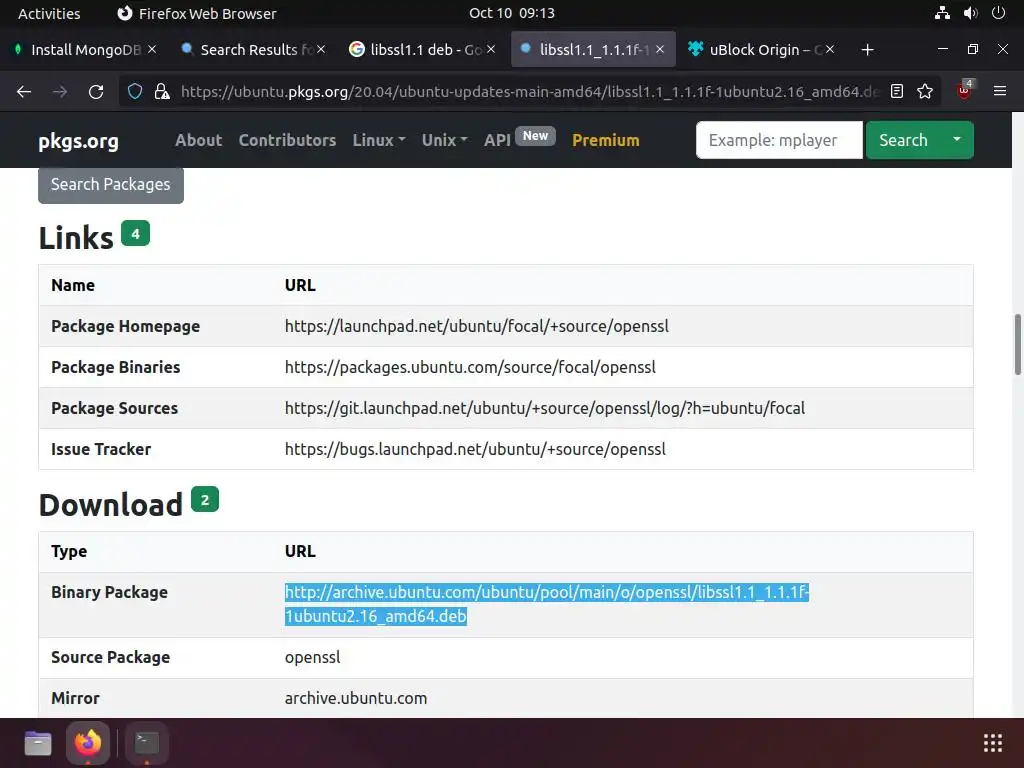Click the packages.ubuntu.com source URL
The height and width of the screenshot is (768, 1024).
tap(470, 367)
